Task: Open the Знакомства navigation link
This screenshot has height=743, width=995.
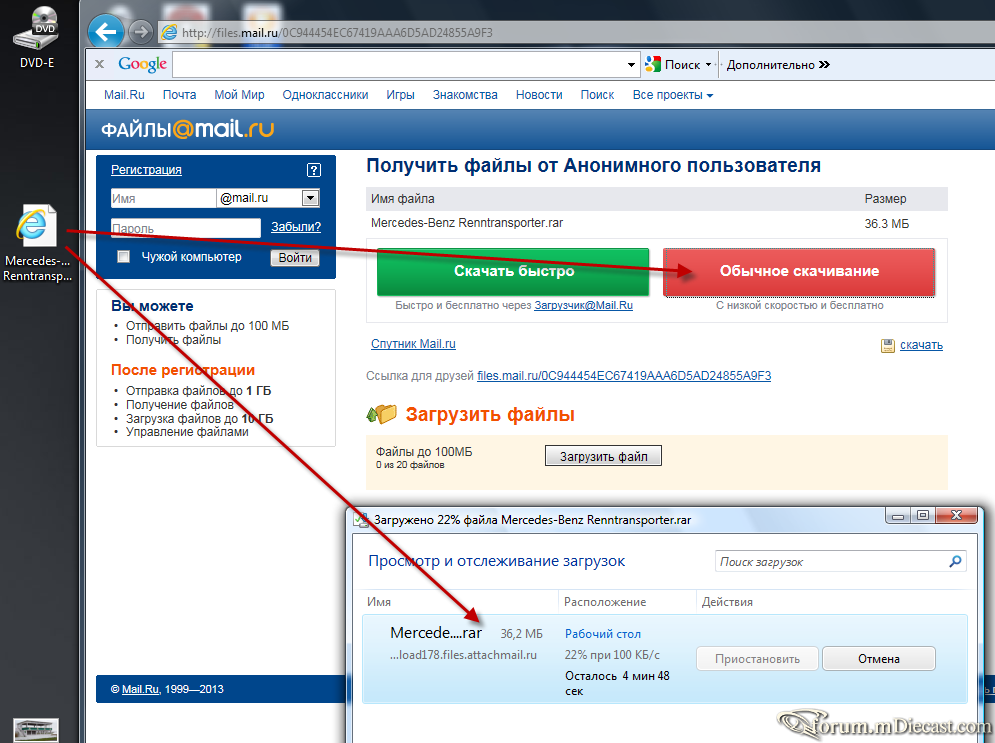Action: [465, 95]
